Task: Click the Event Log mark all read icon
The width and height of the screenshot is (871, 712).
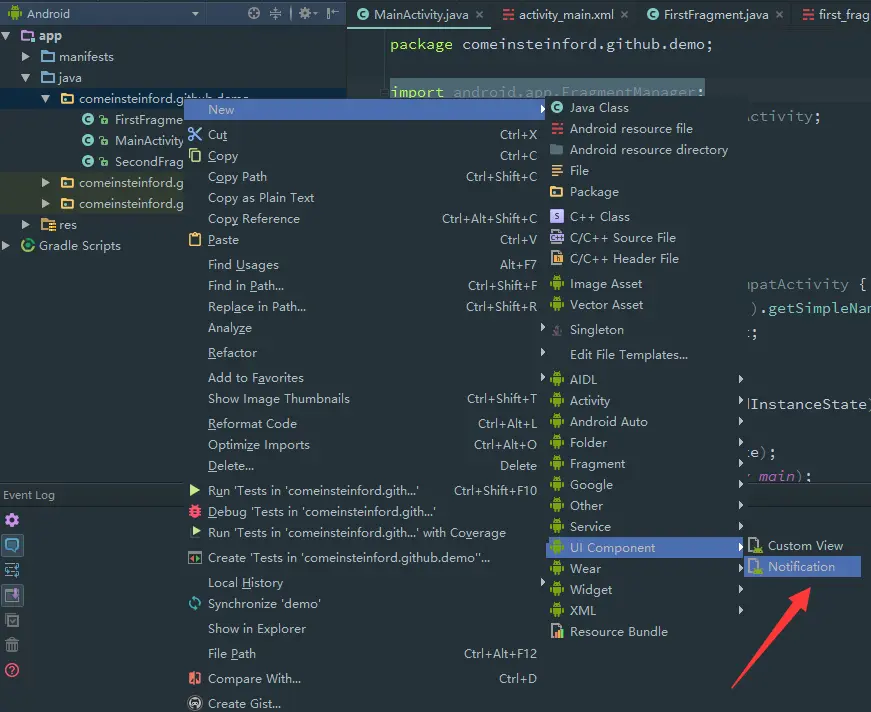Action: click(x=12, y=620)
